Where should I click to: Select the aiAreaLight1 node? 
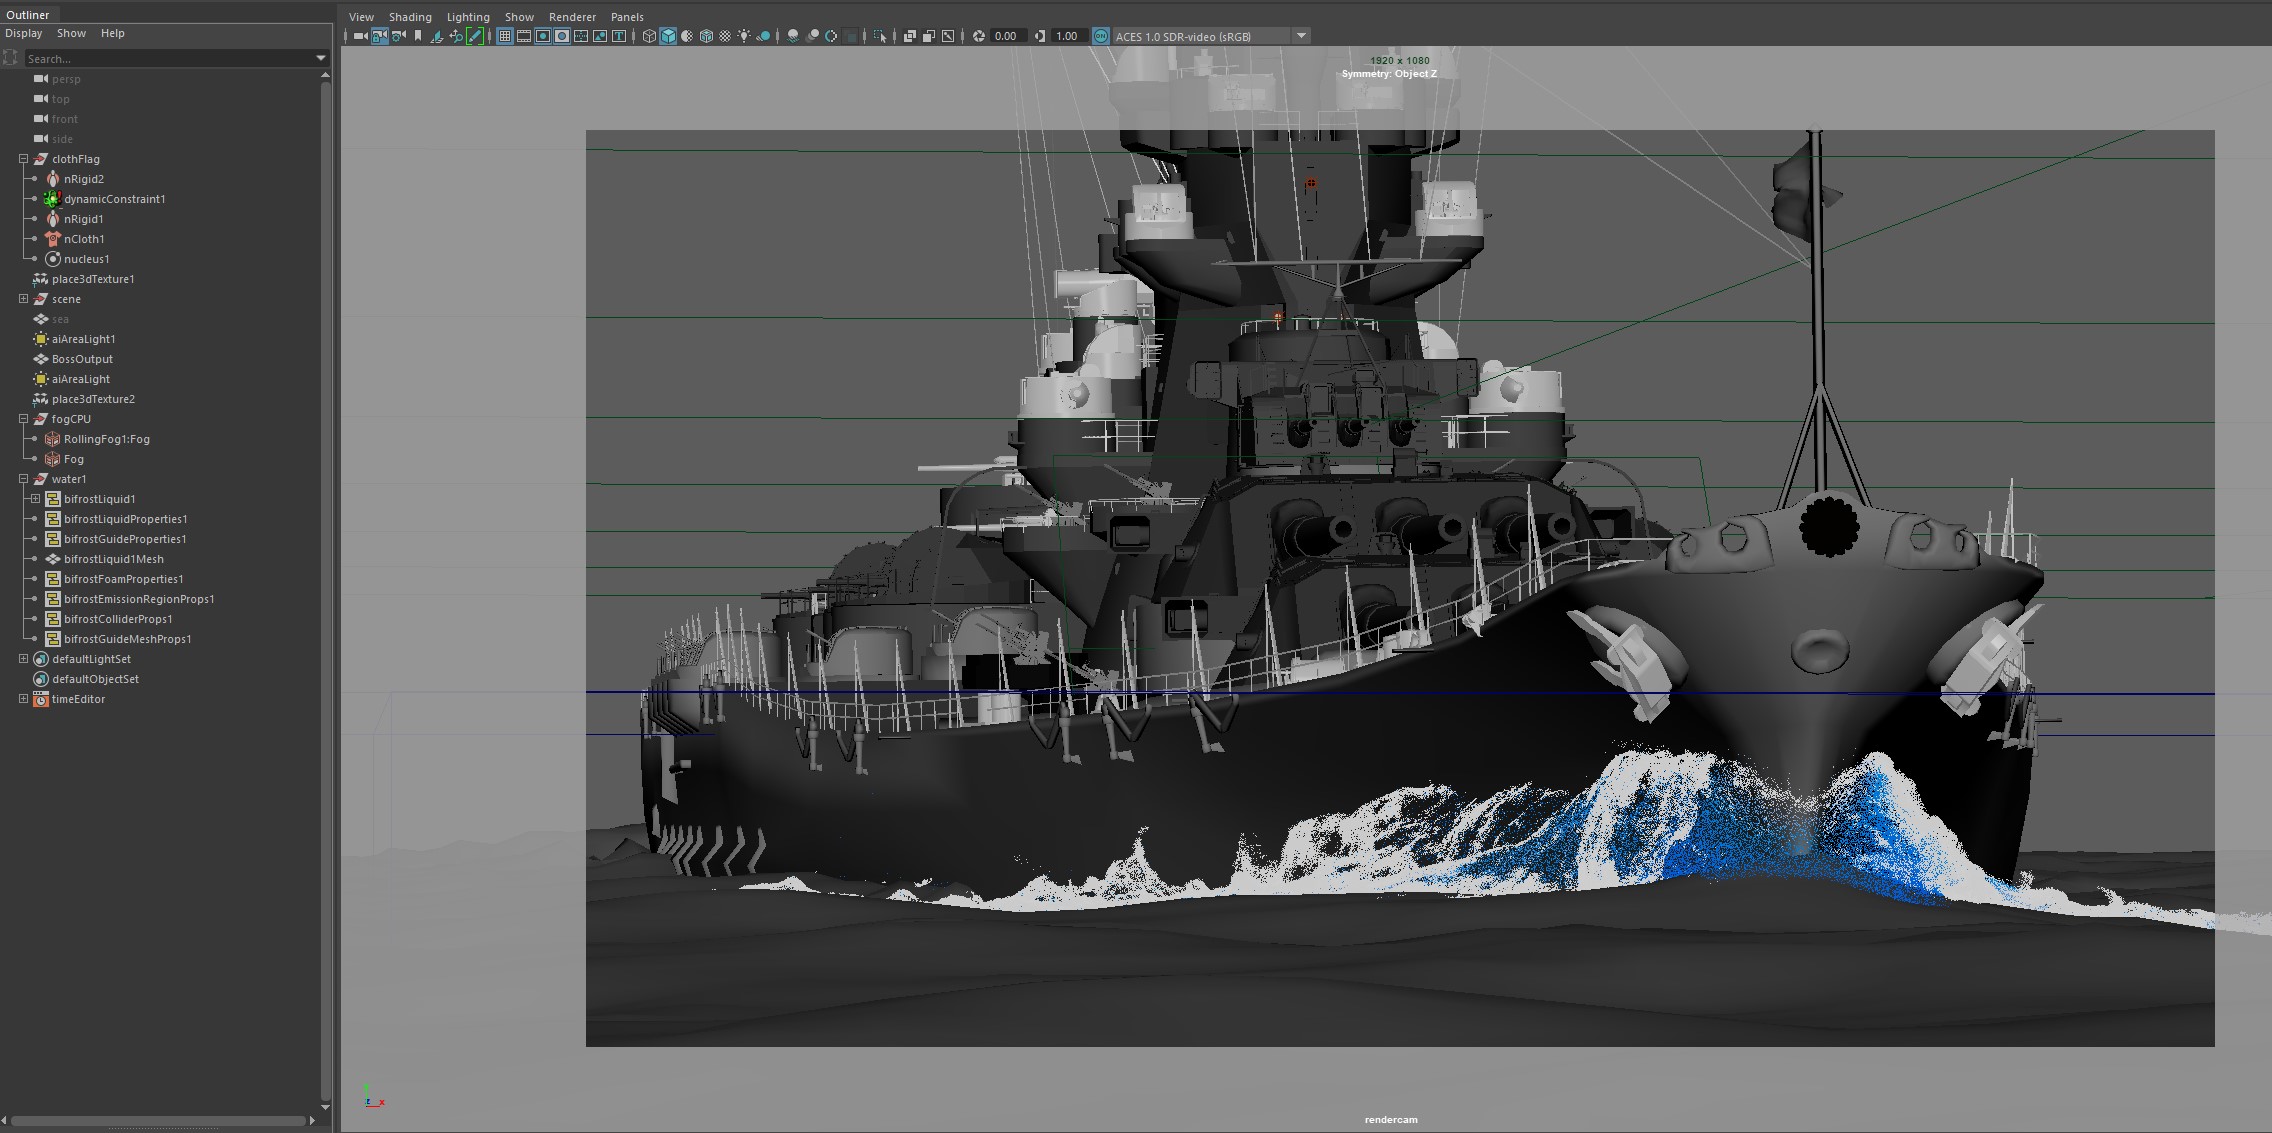(83, 339)
